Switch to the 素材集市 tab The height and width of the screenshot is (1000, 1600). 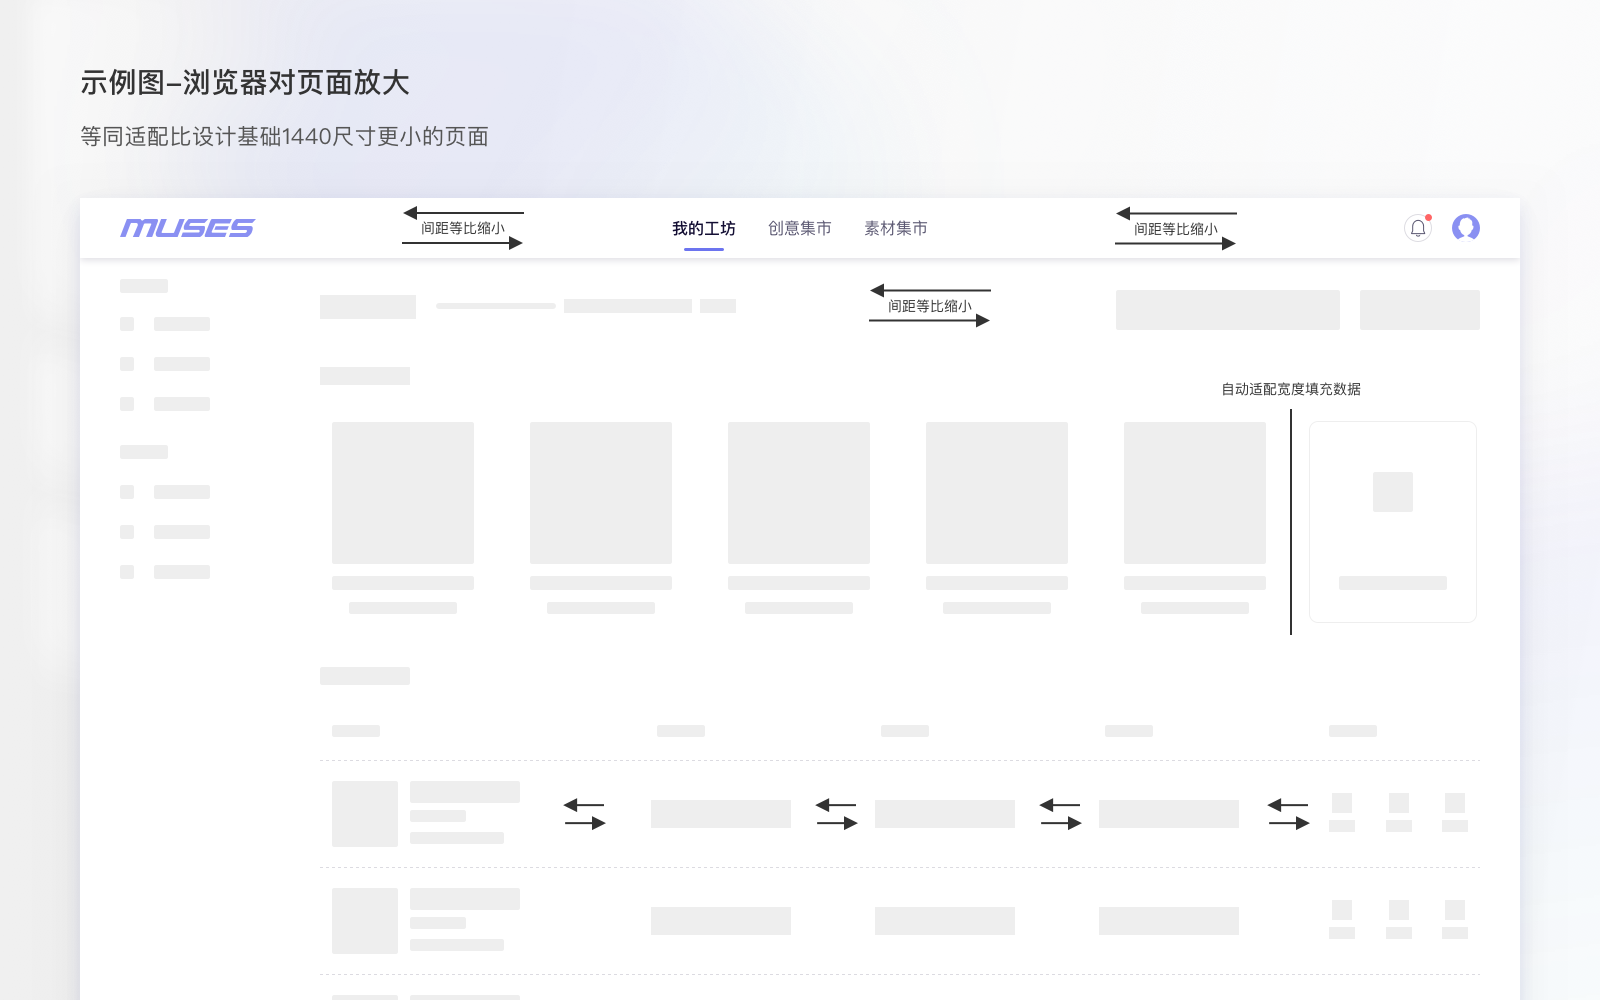point(895,228)
